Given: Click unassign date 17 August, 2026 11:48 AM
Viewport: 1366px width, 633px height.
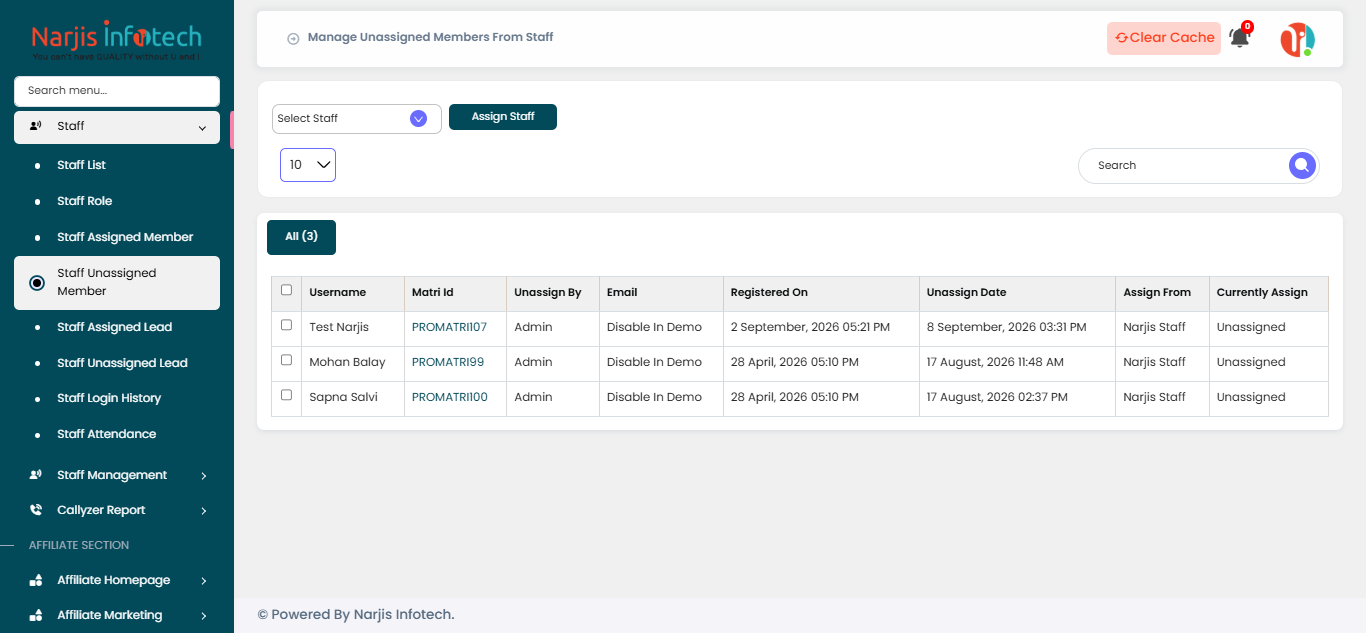Looking at the screenshot, I should tap(995, 362).
